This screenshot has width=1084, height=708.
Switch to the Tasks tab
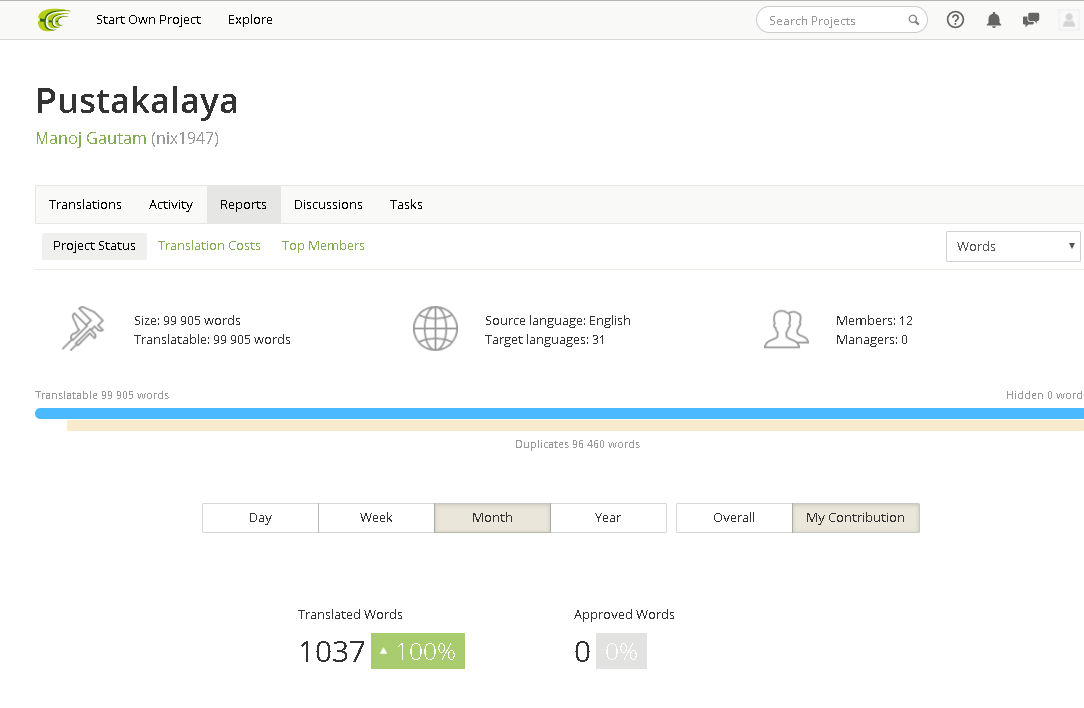406,205
